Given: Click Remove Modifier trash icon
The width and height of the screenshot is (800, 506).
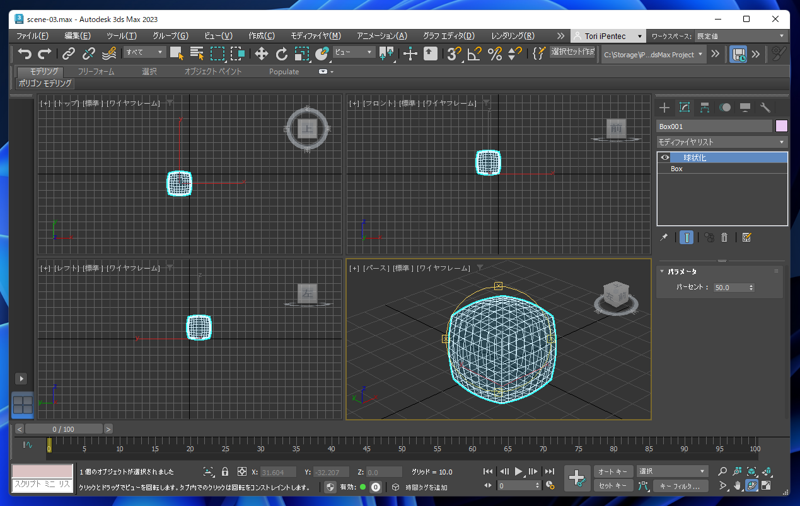Looking at the screenshot, I should tap(724, 238).
